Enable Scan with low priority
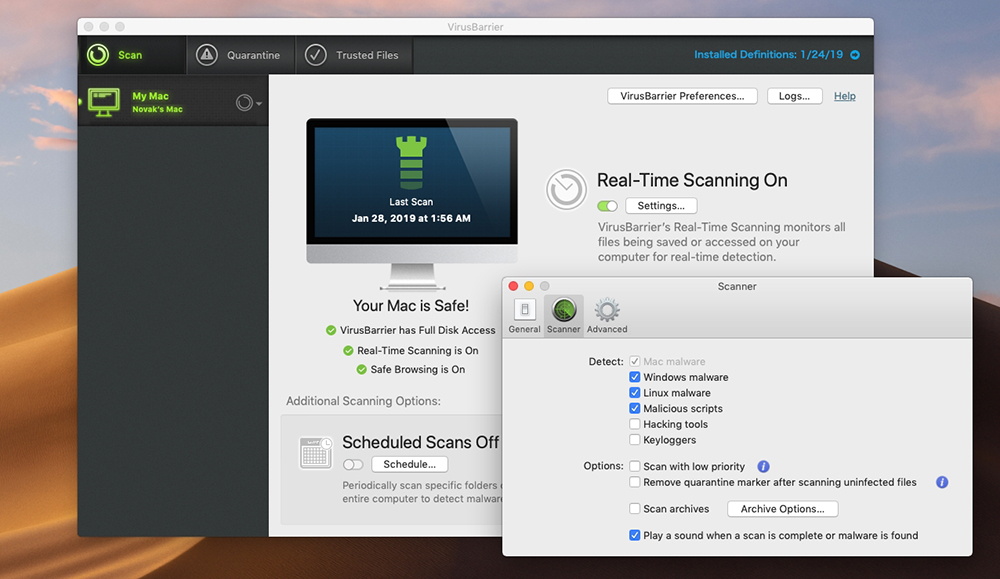The image size is (1000, 579). [x=635, y=466]
